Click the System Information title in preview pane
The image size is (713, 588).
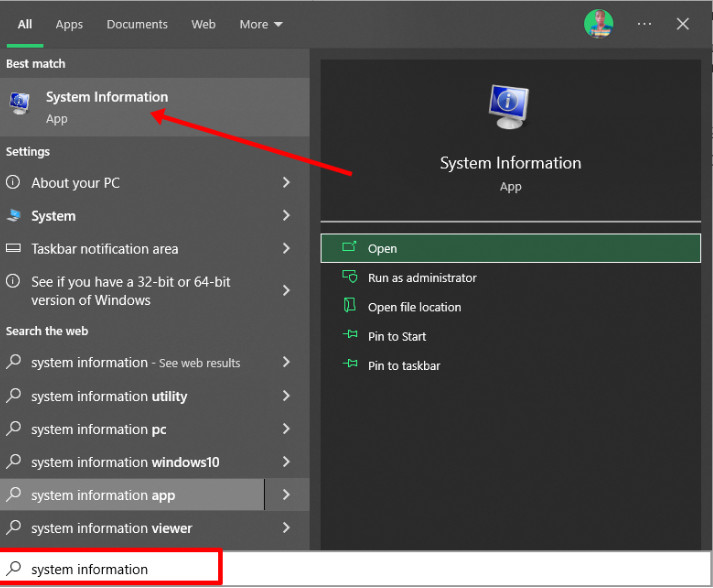[x=510, y=163]
